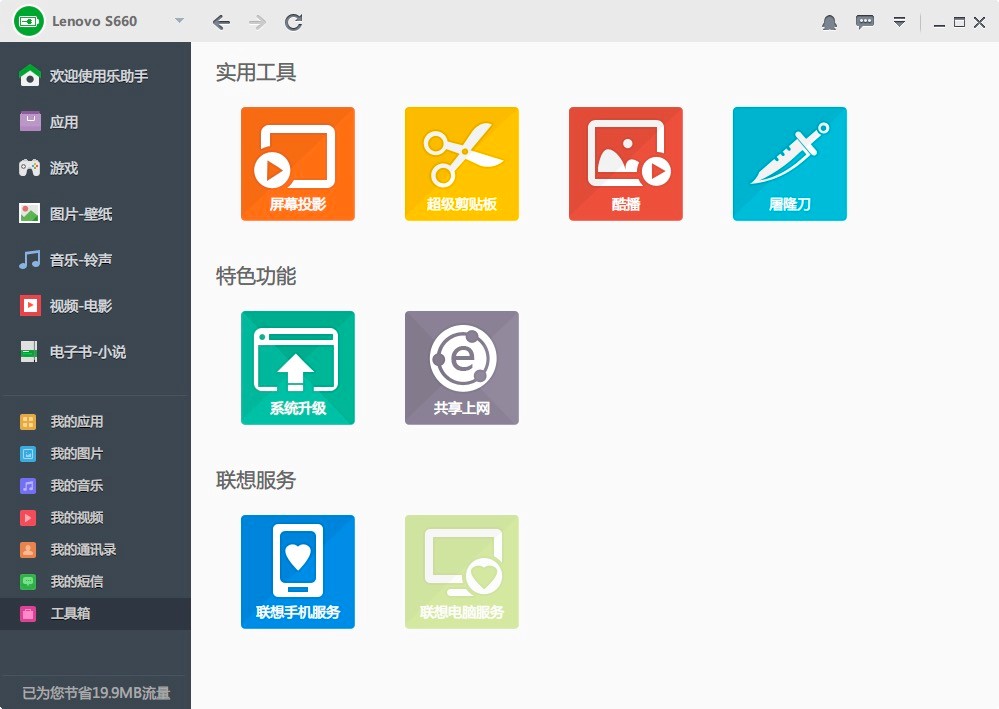Maximize the window

[x=959, y=22]
